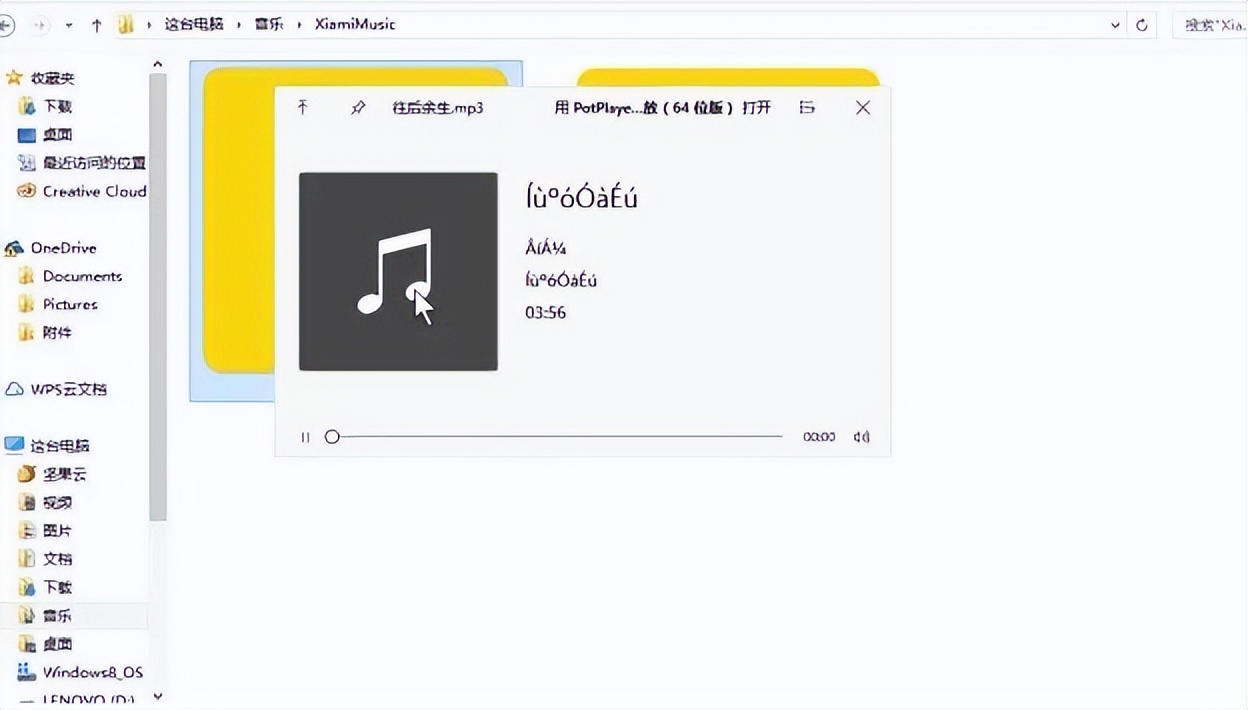Navigate to 音乐 in the breadcrumb path
The image size is (1248, 710).
tap(268, 24)
